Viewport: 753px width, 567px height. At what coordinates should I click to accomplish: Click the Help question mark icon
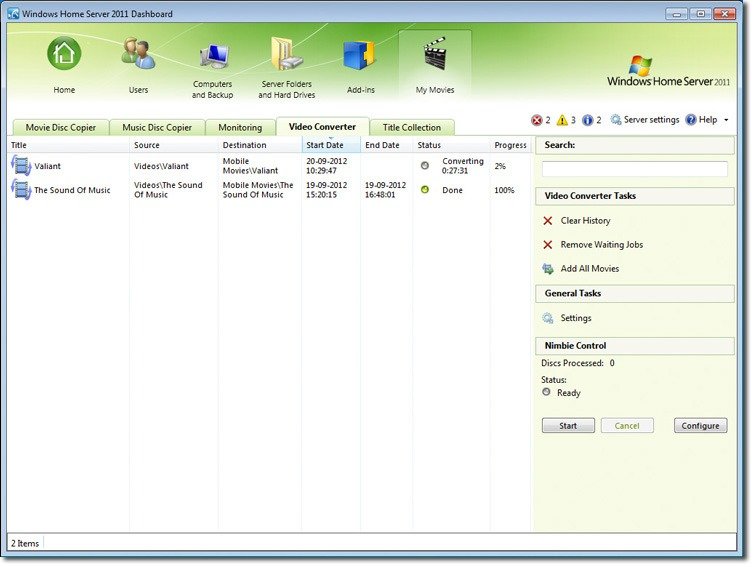[x=691, y=120]
